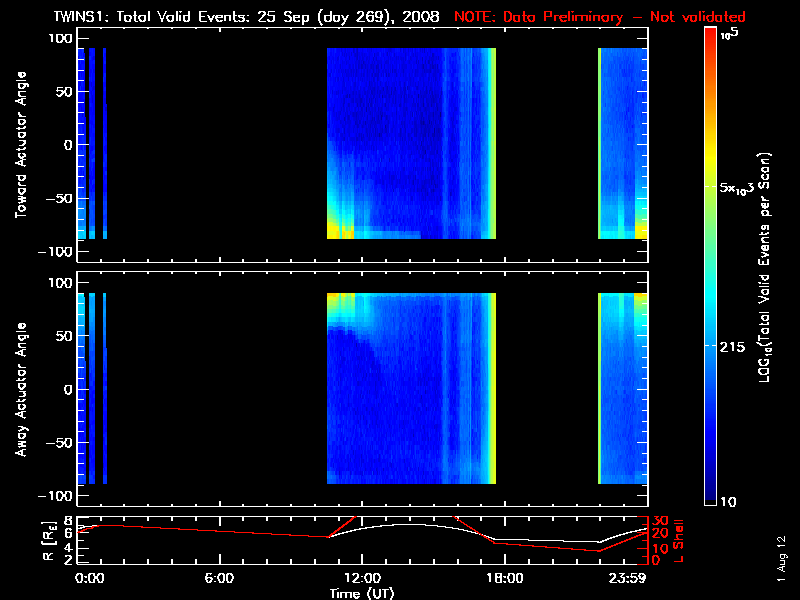Click the "18:00" time tick label
The image size is (800, 600).
pyautogui.click(x=504, y=577)
